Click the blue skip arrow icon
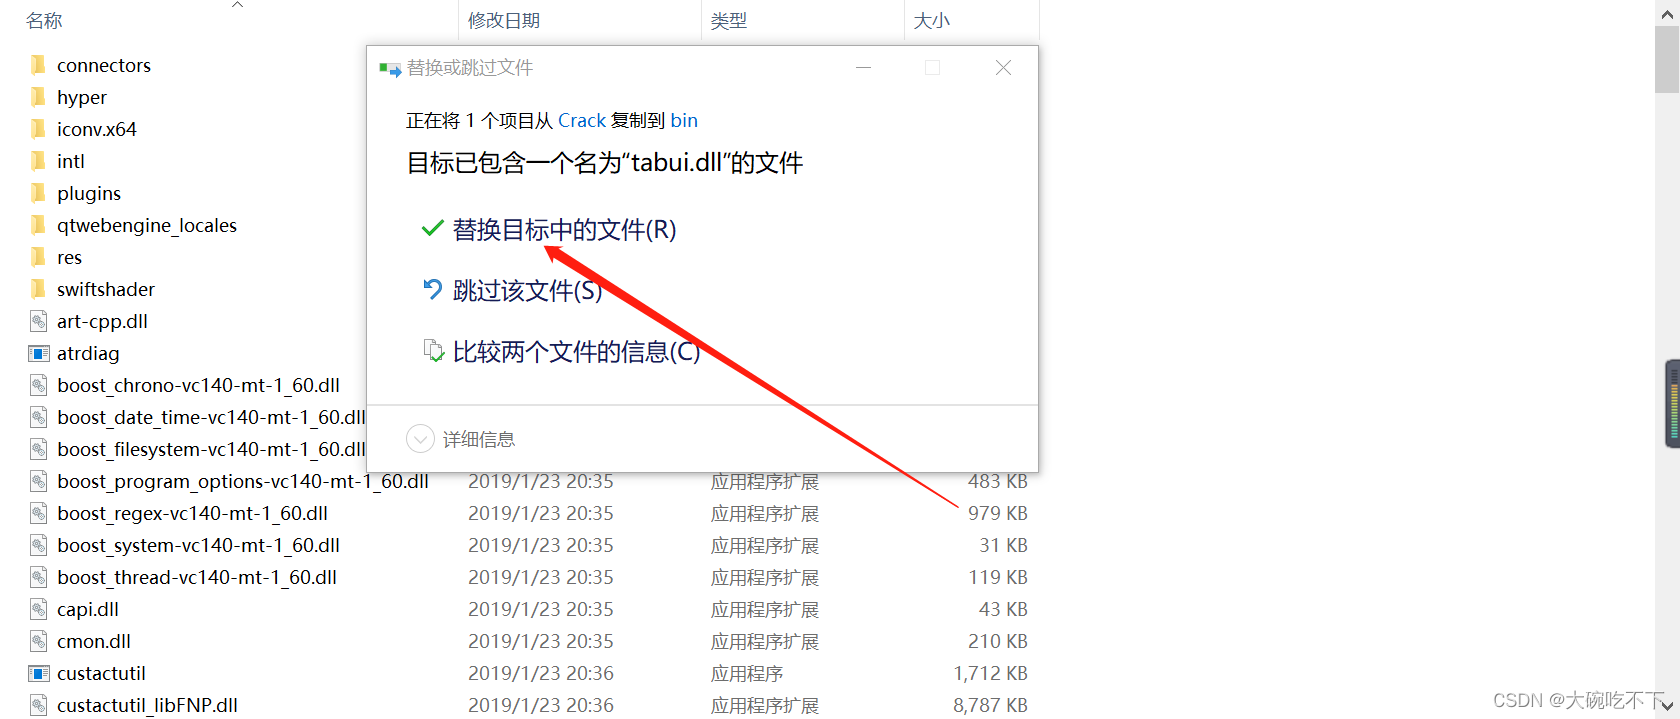Viewport: 1680px width, 719px height. (432, 290)
